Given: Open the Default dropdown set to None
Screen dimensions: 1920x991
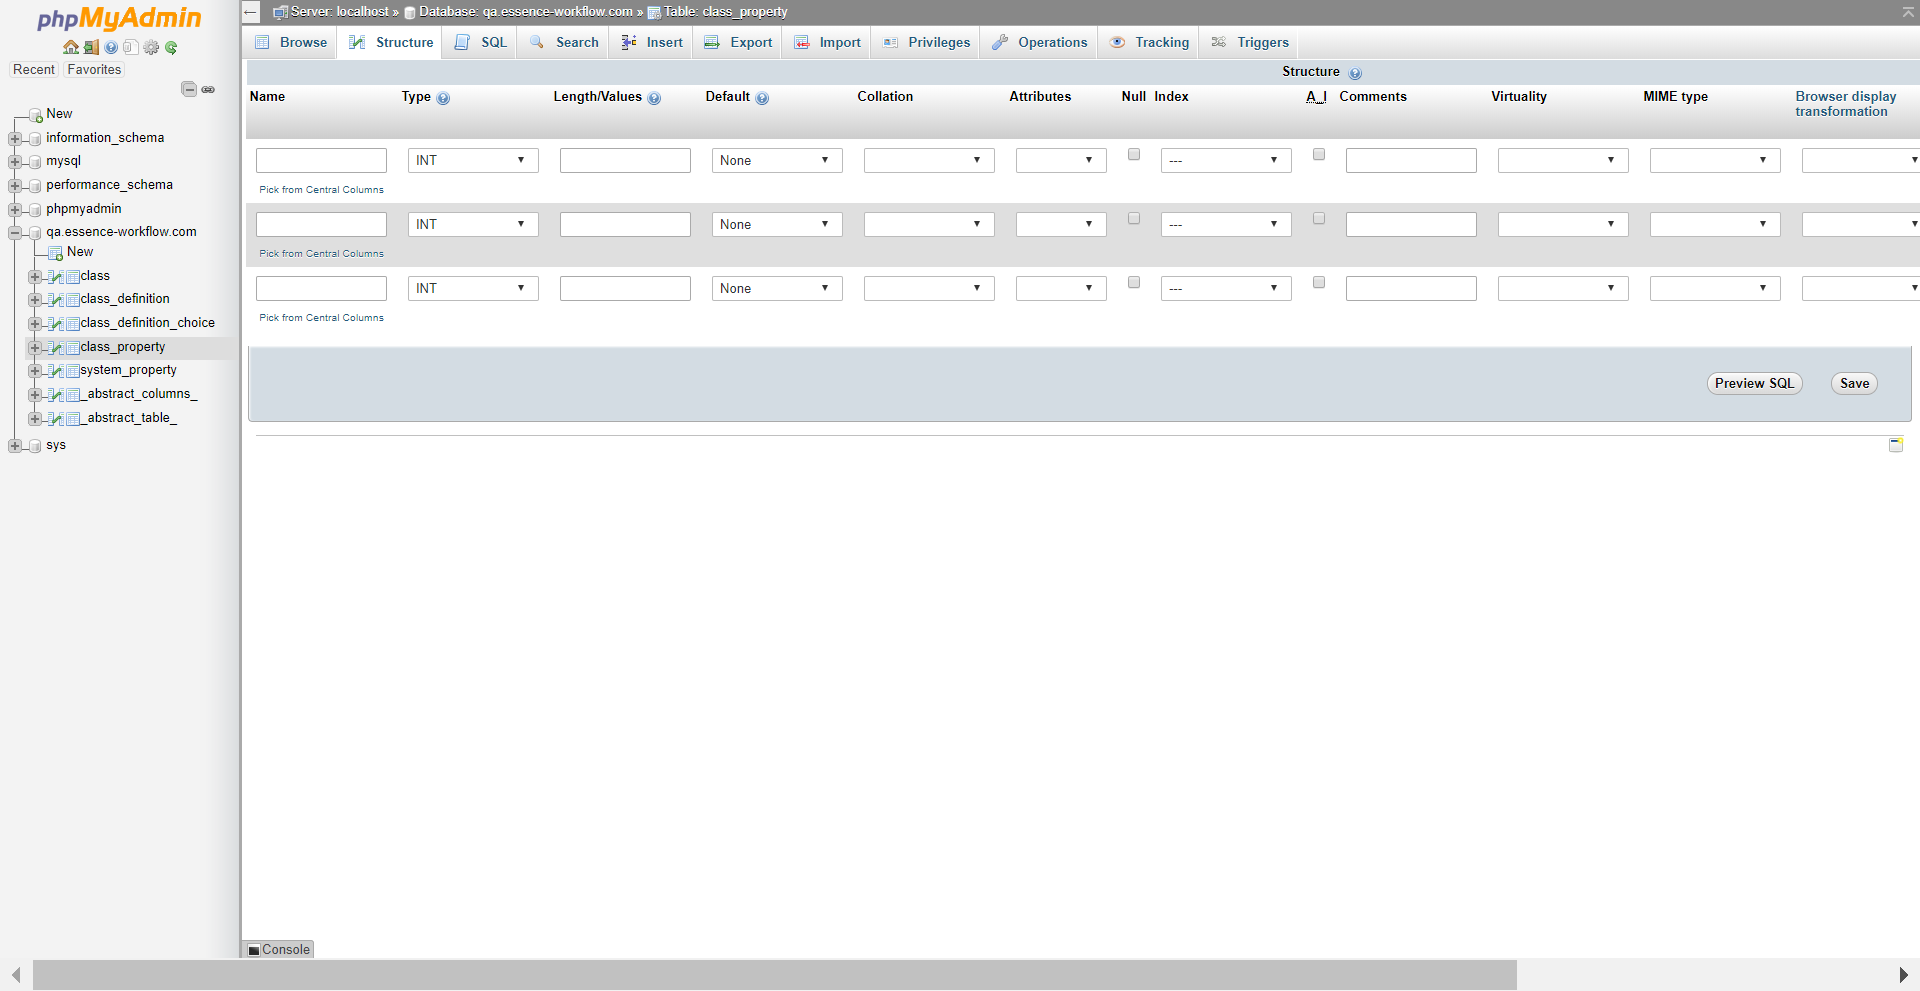Looking at the screenshot, I should [776, 160].
